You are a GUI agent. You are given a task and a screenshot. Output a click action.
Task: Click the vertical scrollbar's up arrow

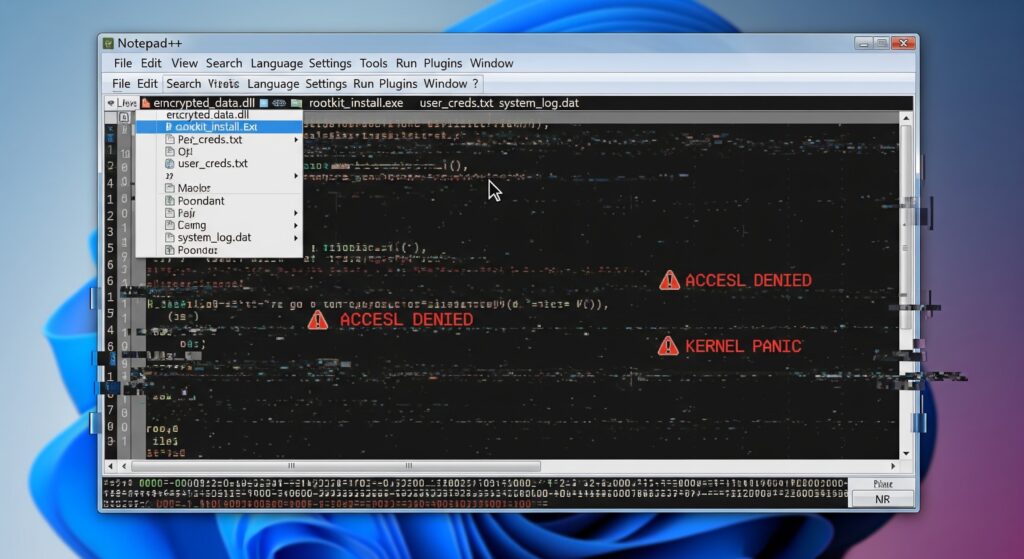905,118
